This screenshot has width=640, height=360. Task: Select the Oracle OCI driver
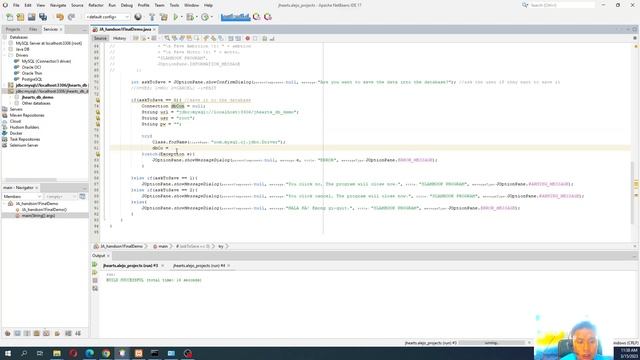pyautogui.click(x=31, y=67)
